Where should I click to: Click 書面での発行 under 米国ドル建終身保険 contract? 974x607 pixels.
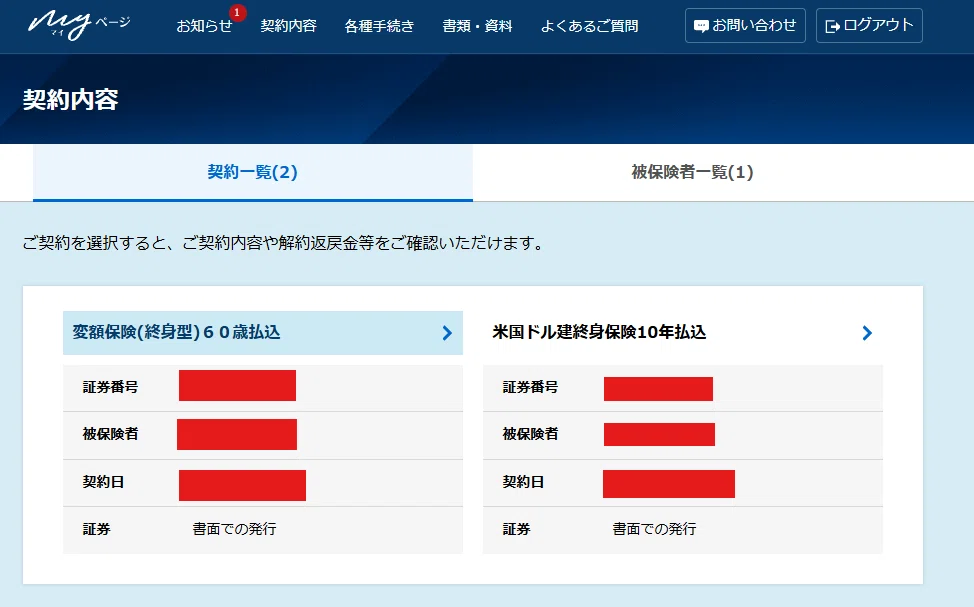(x=655, y=529)
